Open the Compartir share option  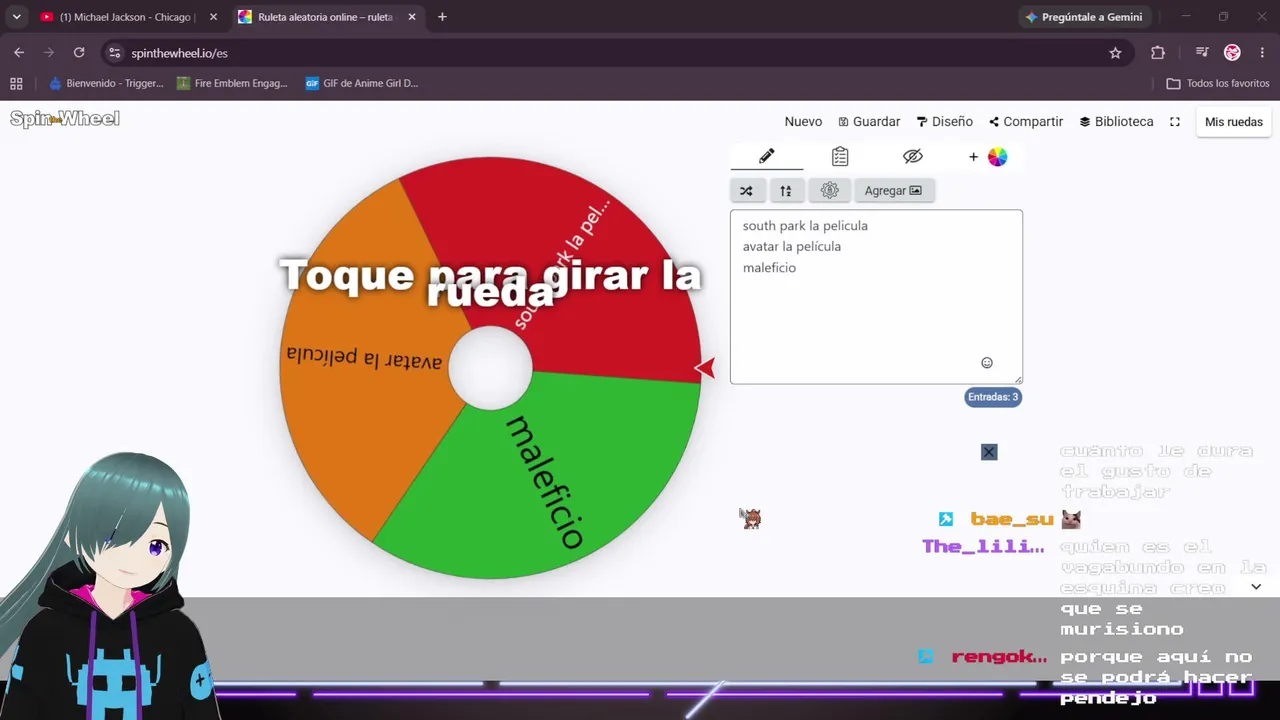point(1026,122)
